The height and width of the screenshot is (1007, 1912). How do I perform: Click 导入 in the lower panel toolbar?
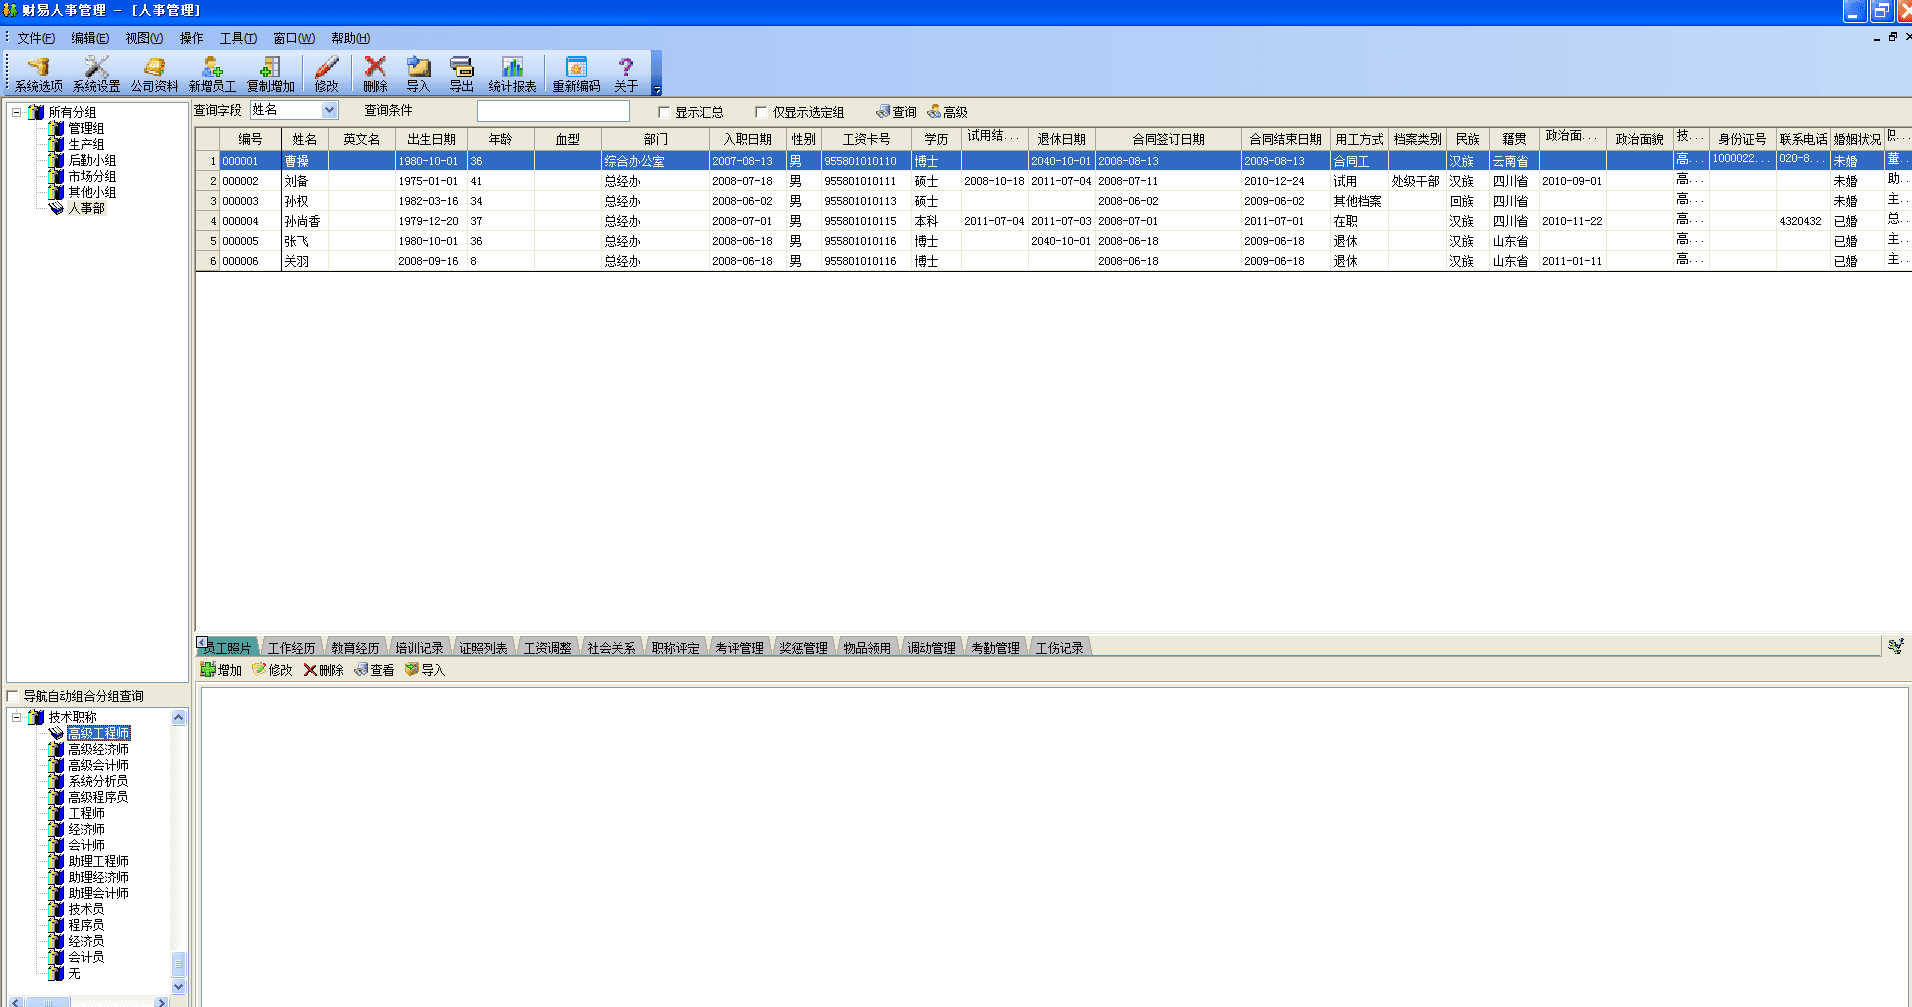coord(425,670)
